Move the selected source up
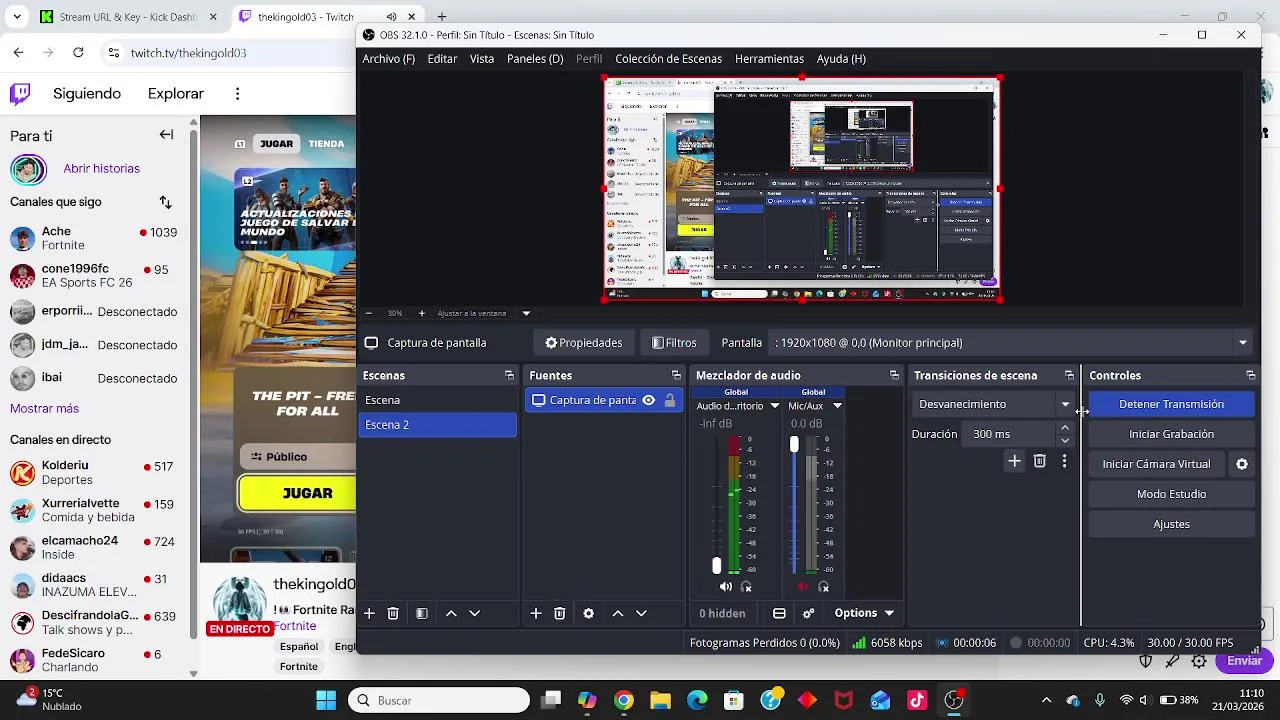 click(x=618, y=613)
